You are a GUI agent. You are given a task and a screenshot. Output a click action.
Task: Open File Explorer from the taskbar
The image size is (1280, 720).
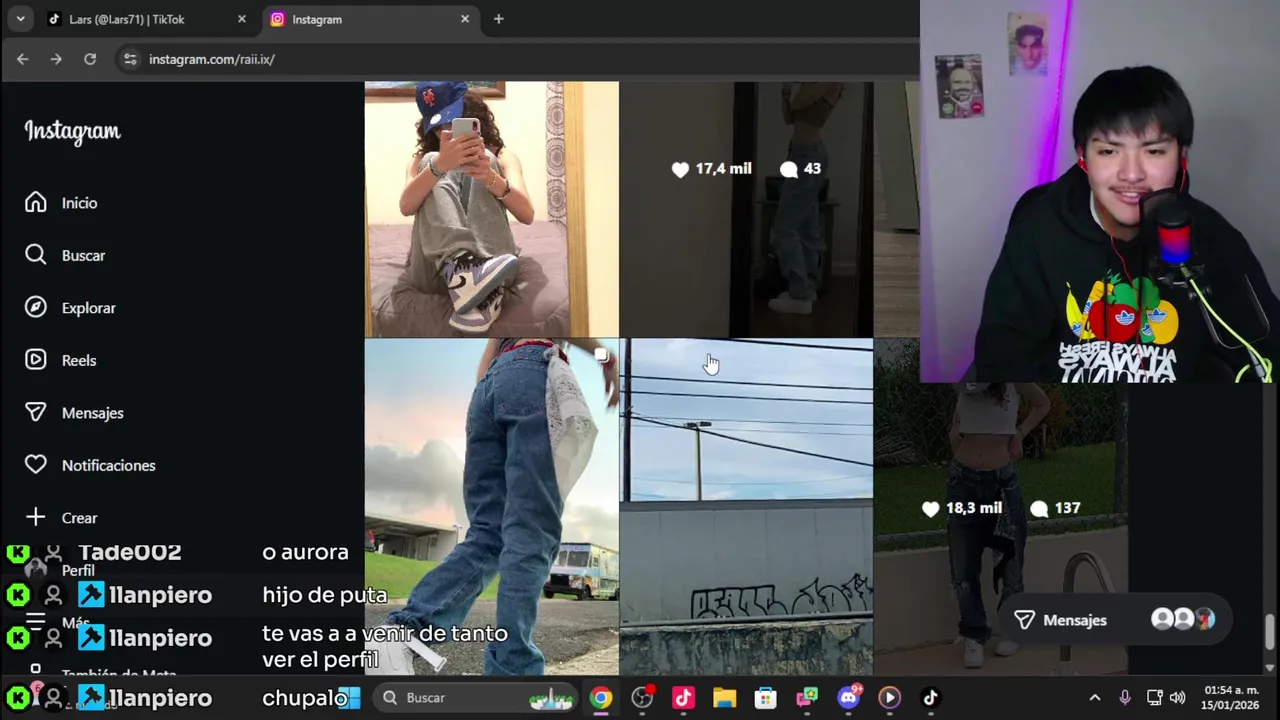pyautogui.click(x=724, y=698)
